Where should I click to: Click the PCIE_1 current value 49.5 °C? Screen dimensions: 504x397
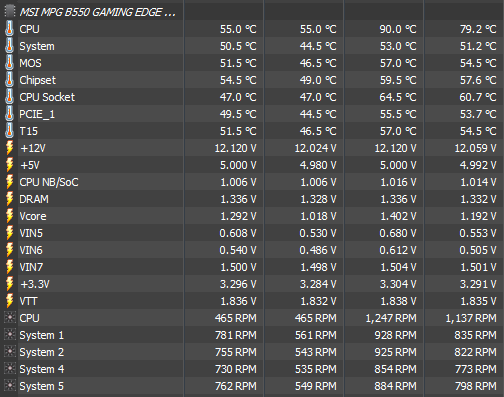238,114
